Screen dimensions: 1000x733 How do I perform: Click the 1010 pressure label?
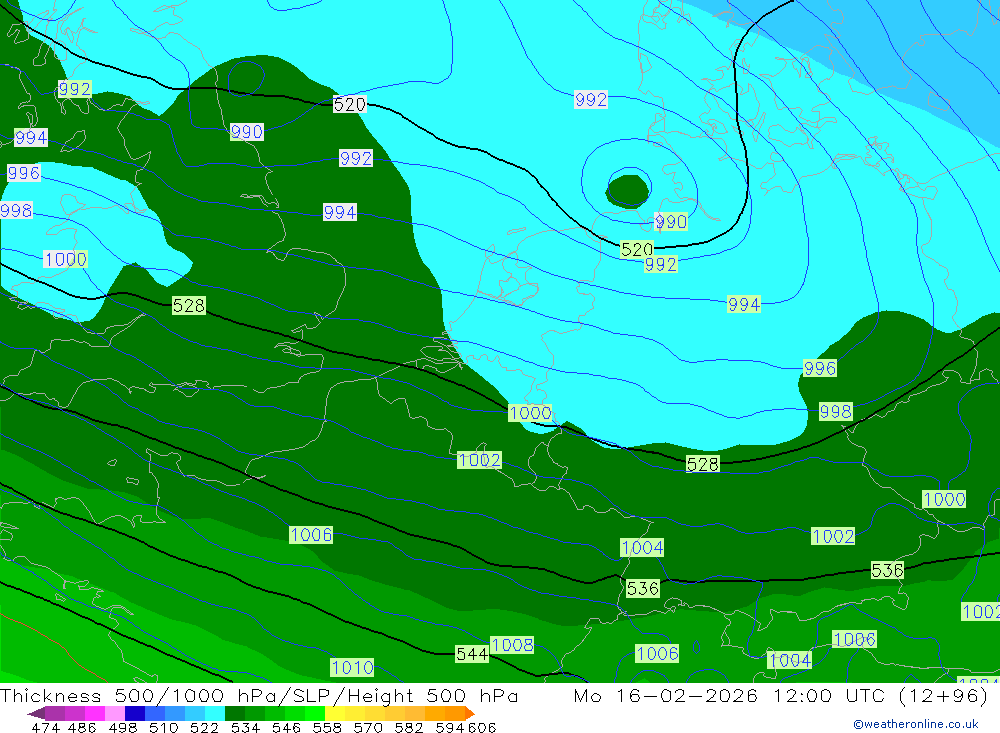coord(352,667)
